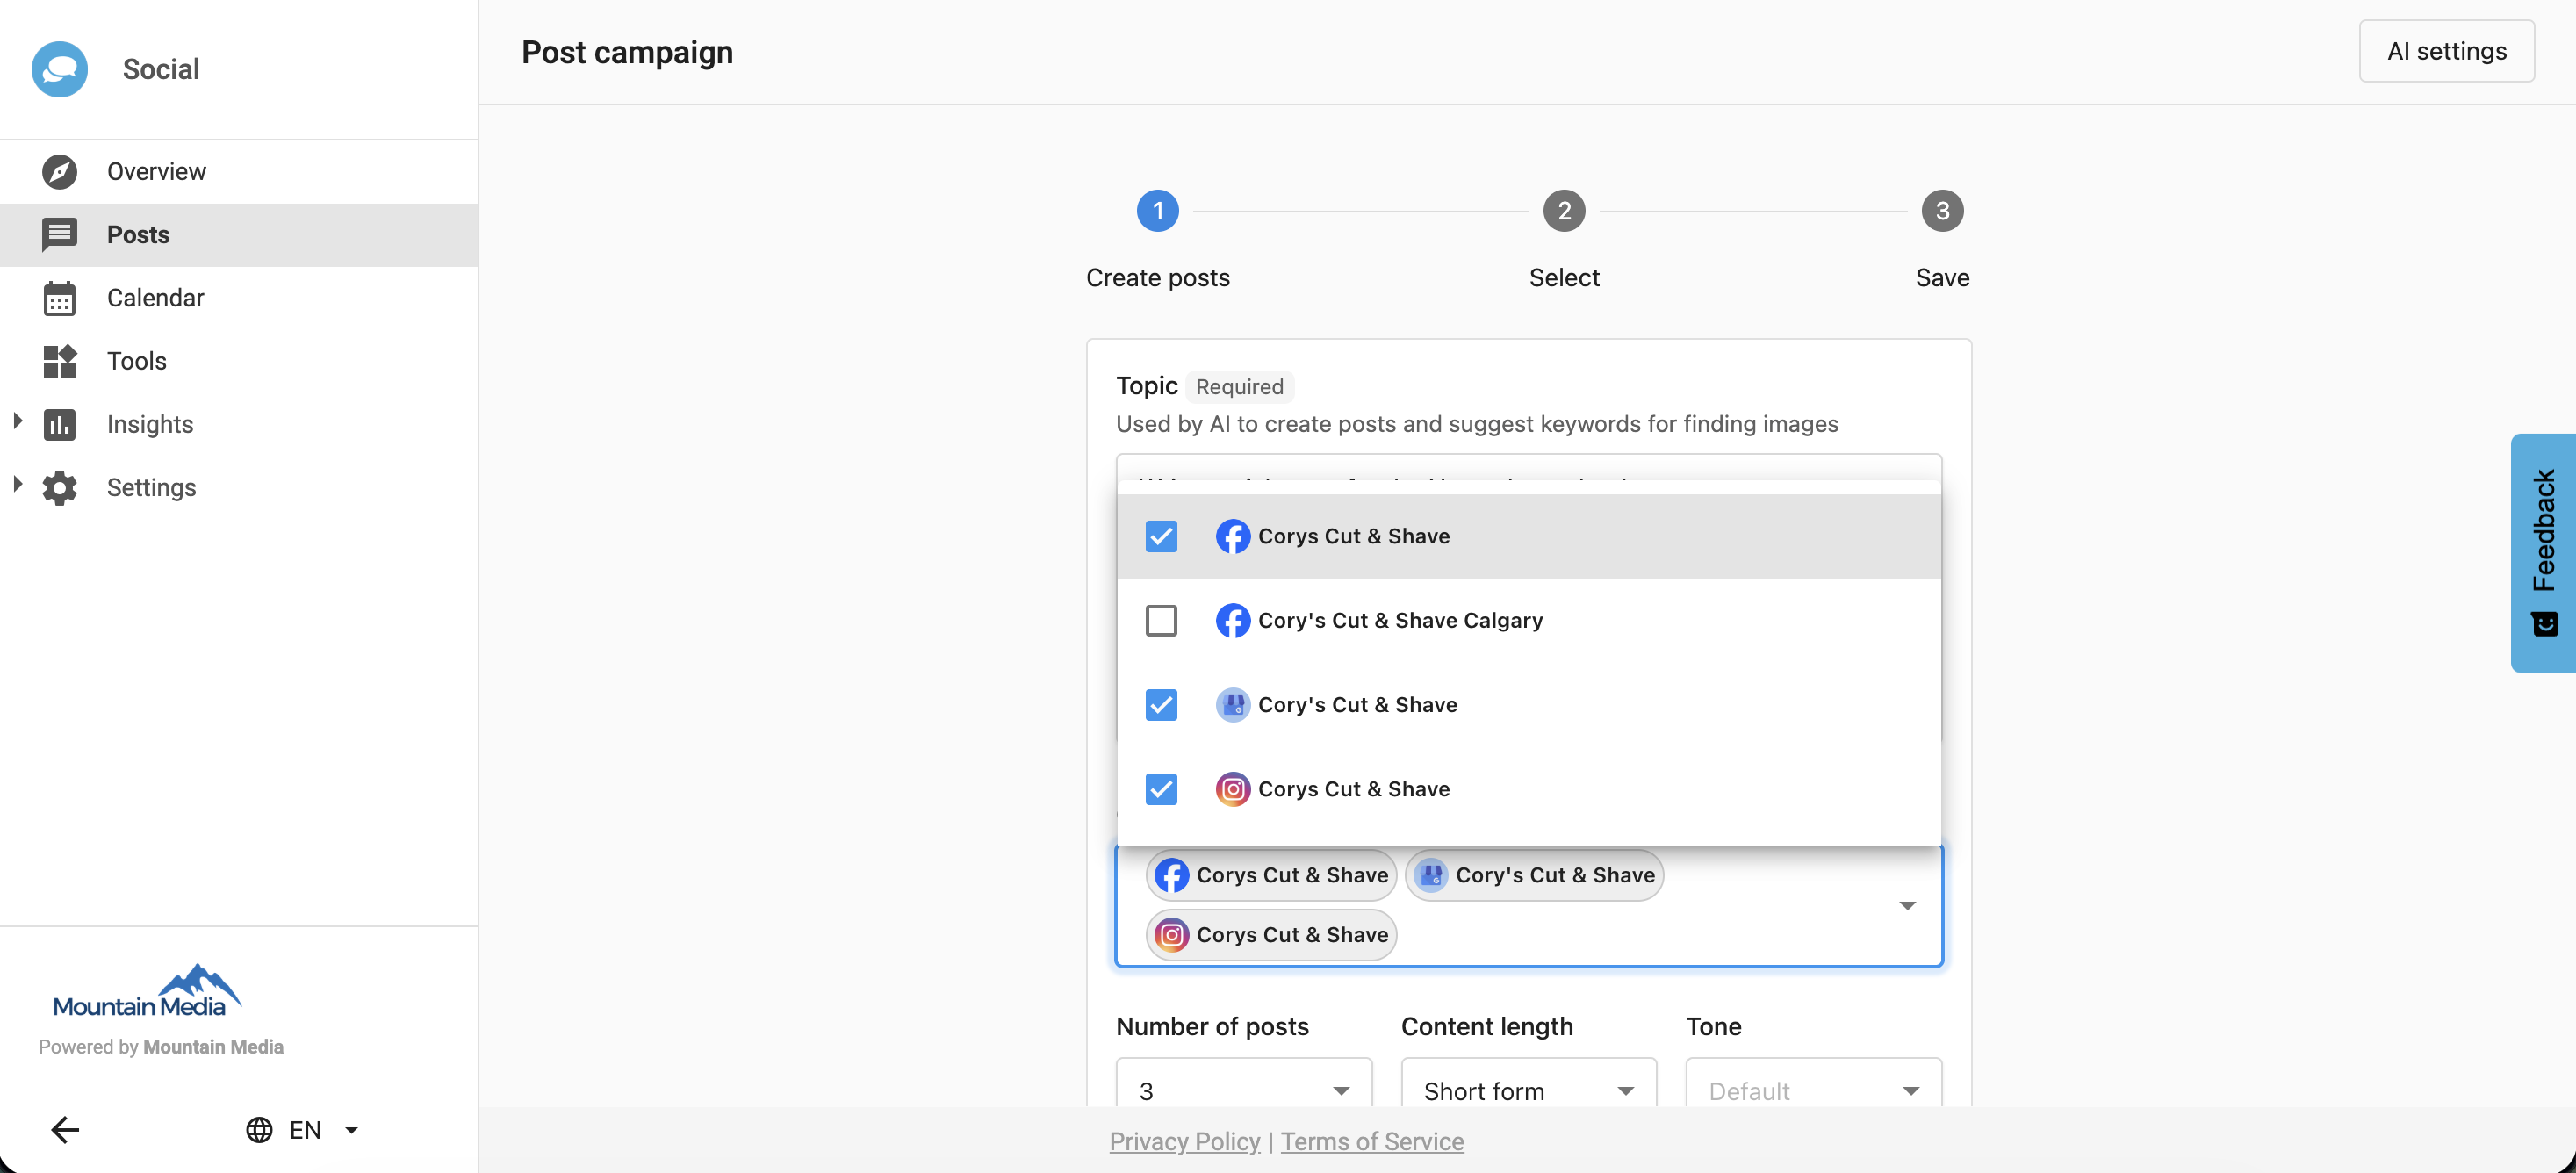Click the back arrow at the bottom left
The image size is (2576, 1173).
[x=66, y=1129]
